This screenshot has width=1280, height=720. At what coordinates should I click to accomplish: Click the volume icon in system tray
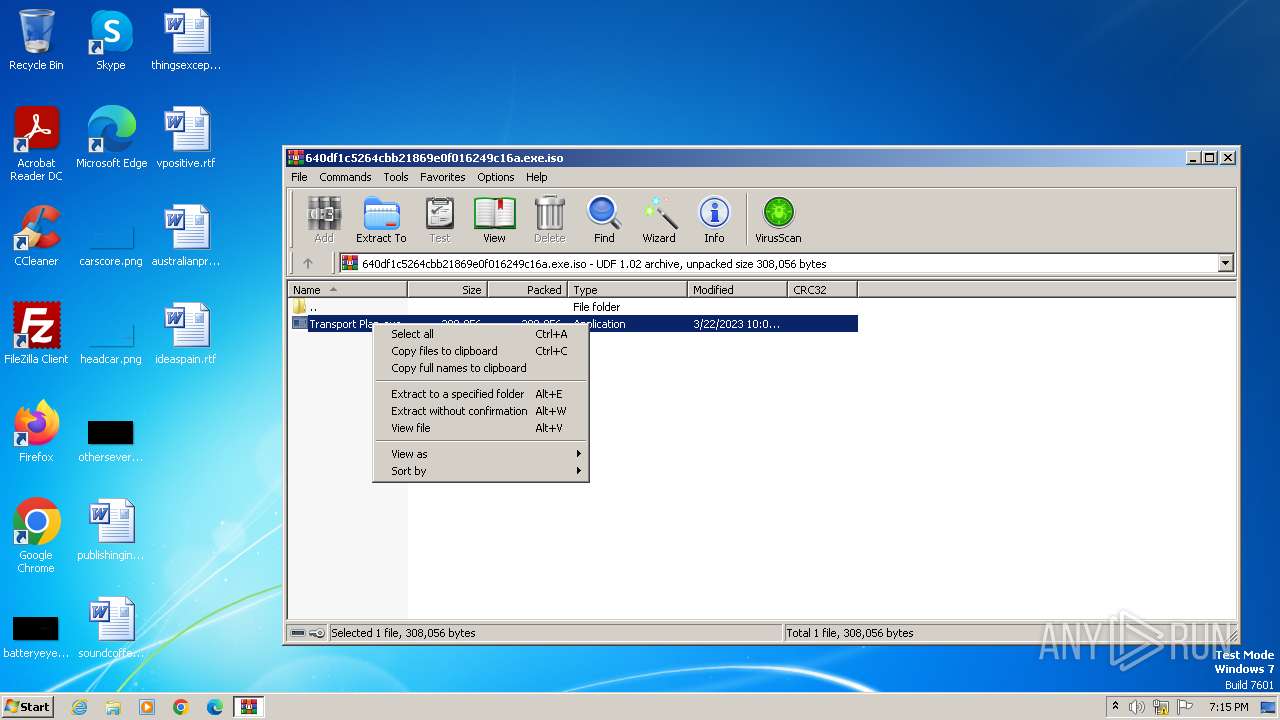1137,707
